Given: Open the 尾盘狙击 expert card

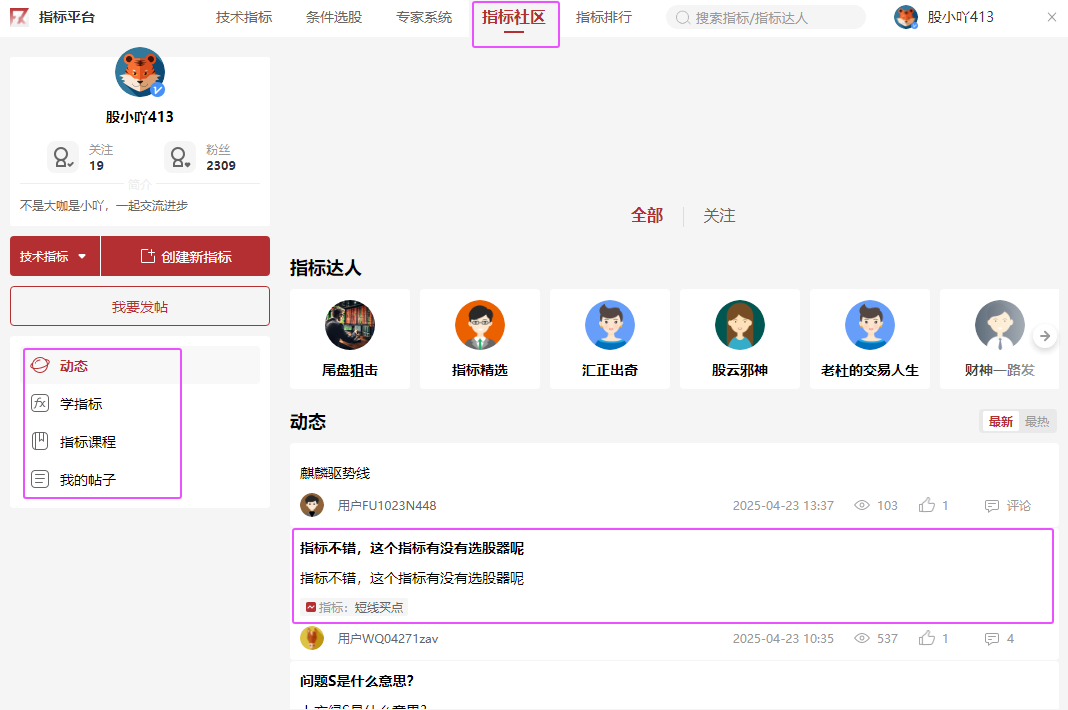Looking at the screenshot, I should click(350, 340).
